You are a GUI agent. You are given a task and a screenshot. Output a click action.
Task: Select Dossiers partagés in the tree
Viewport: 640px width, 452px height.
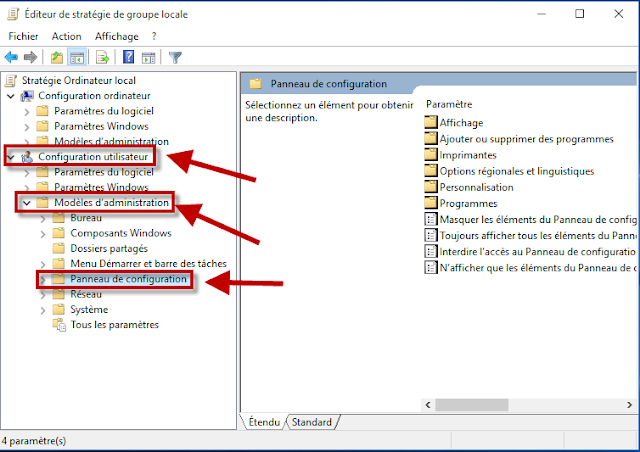(109, 248)
